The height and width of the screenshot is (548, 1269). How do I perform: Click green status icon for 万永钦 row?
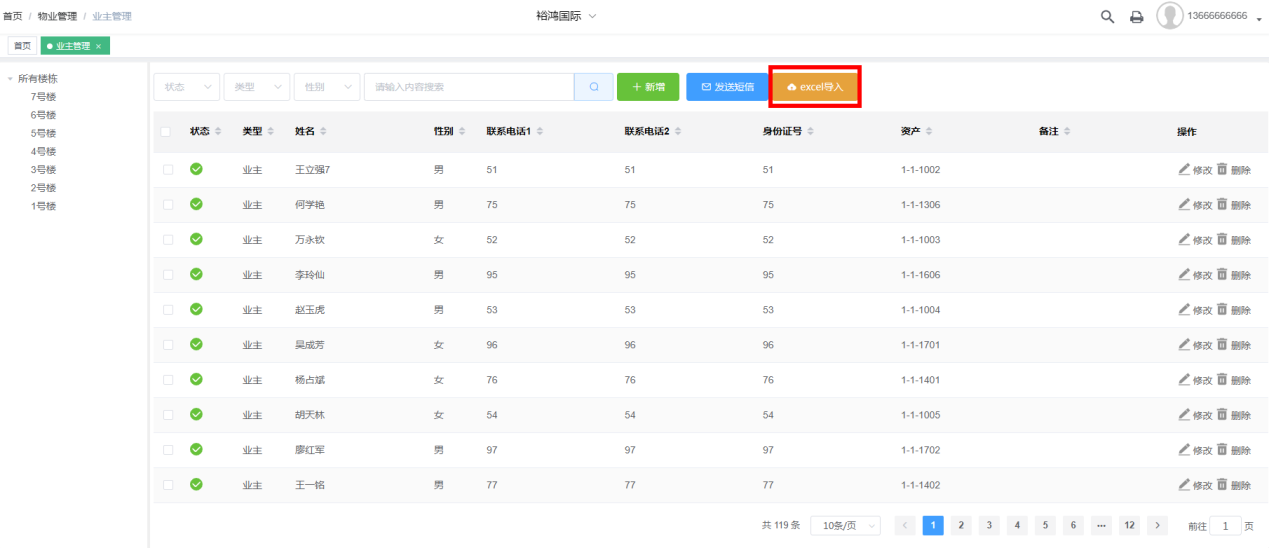click(197, 240)
